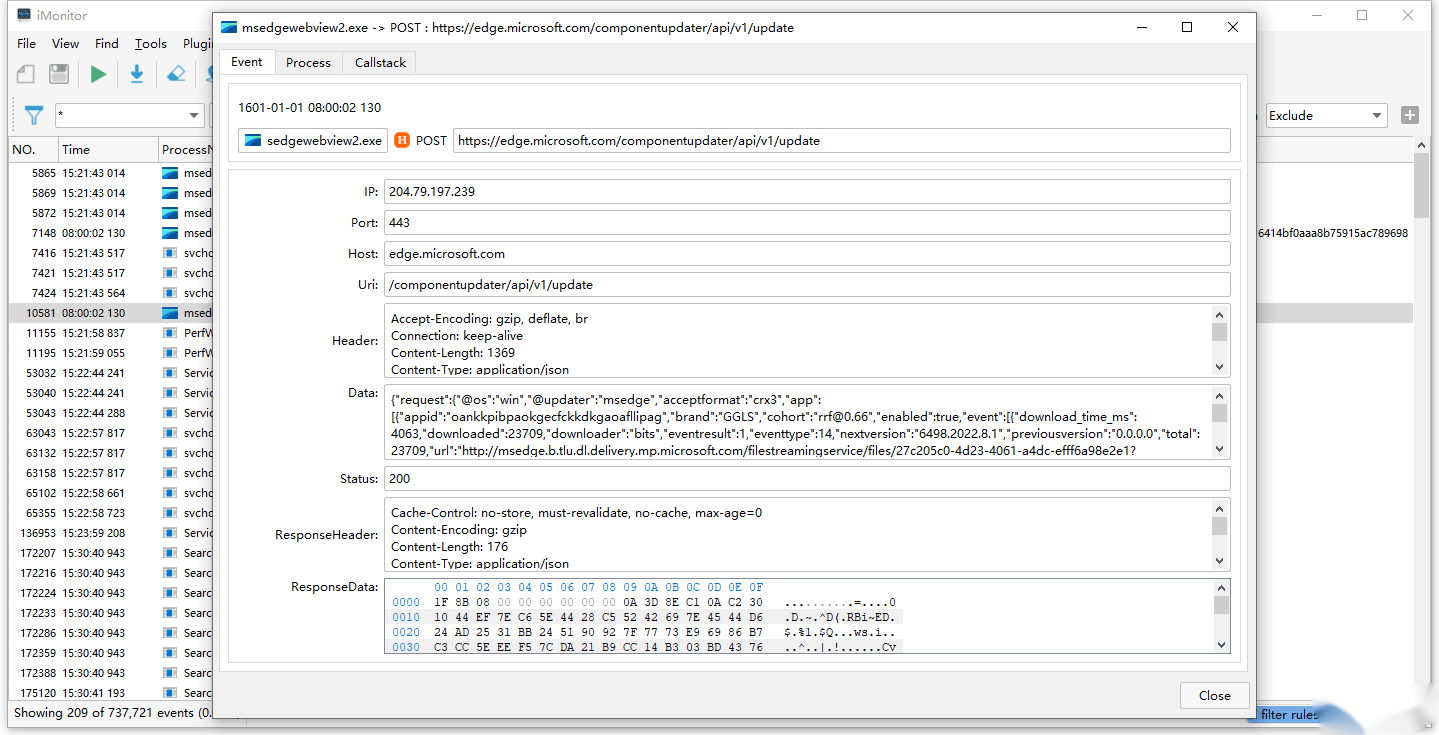Click 'Content-Encoding: gzip' in ResponseHeader
Screen dimensions: 1439x735
[459, 530]
